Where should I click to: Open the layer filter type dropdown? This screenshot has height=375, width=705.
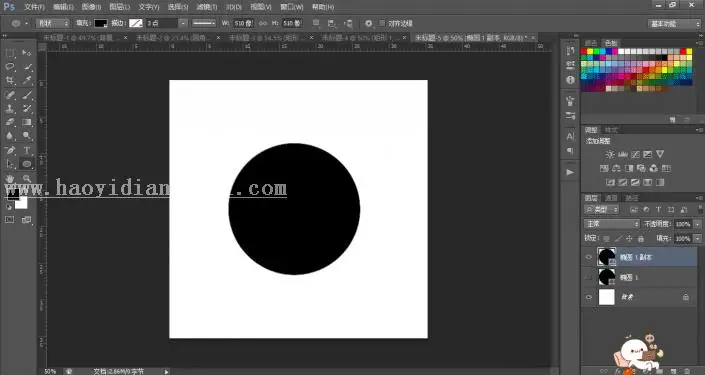pos(602,210)
